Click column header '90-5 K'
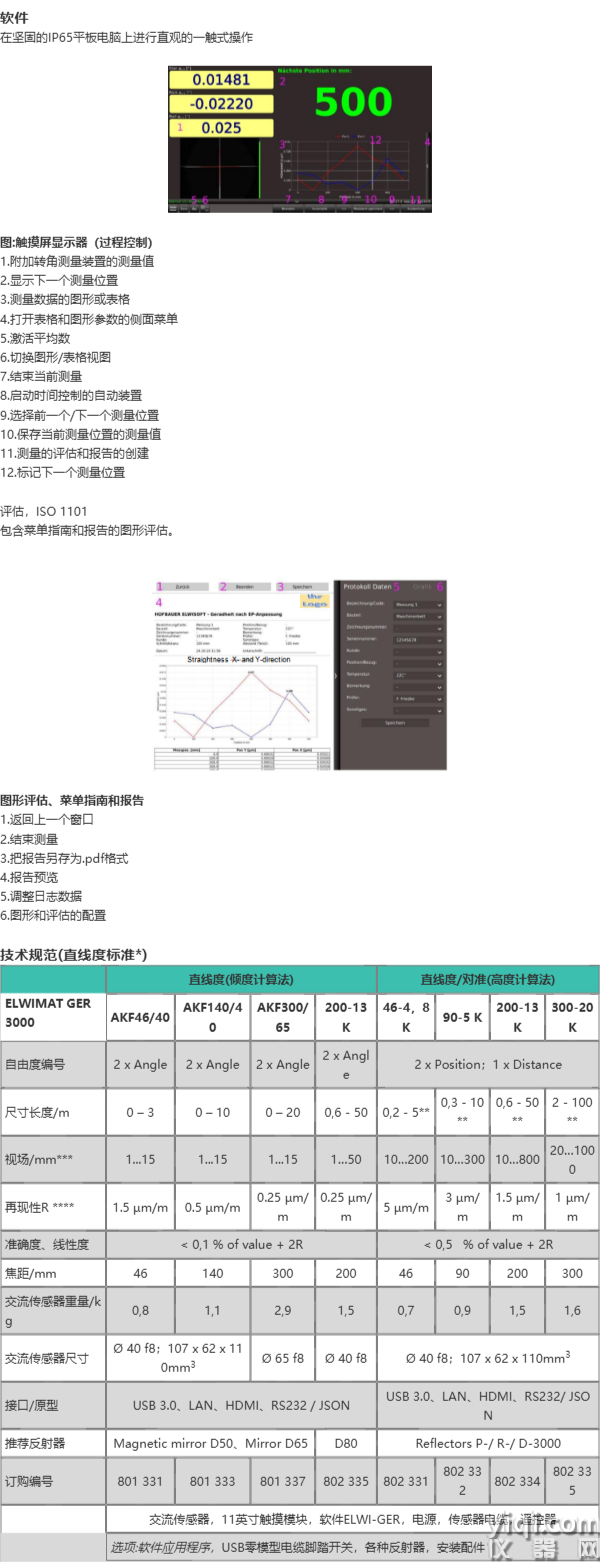Viewport: 600px width, 1562px height. (463, 1017)
